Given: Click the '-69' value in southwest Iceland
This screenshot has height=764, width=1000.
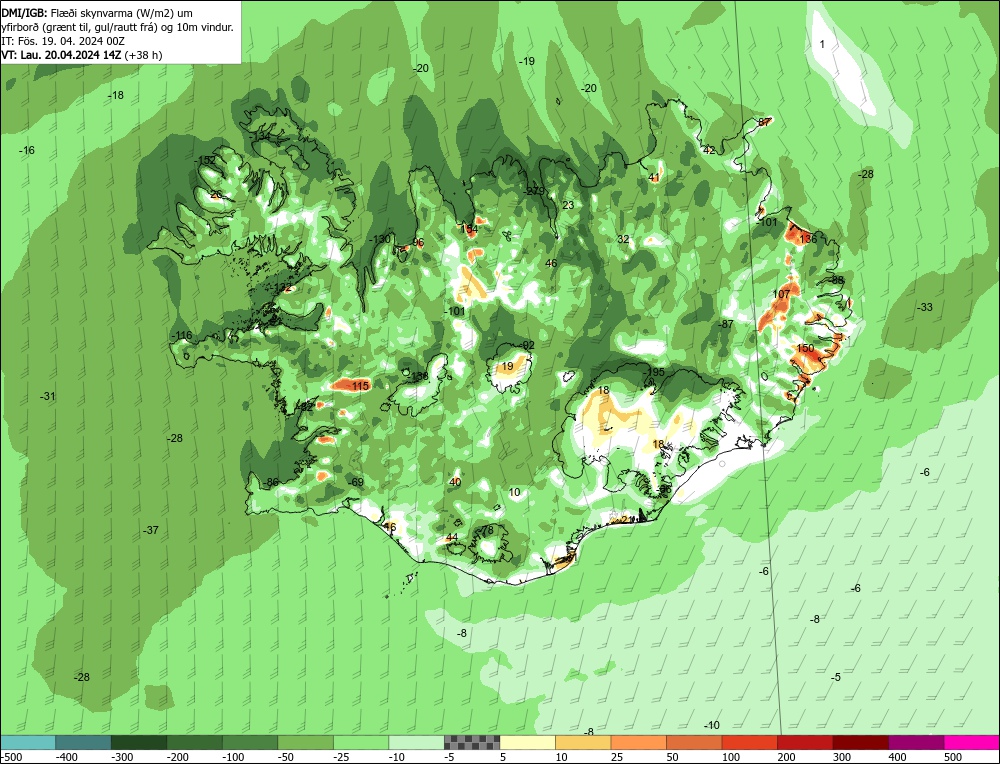Looking at the screenshot, I should [x=356, y=482].
